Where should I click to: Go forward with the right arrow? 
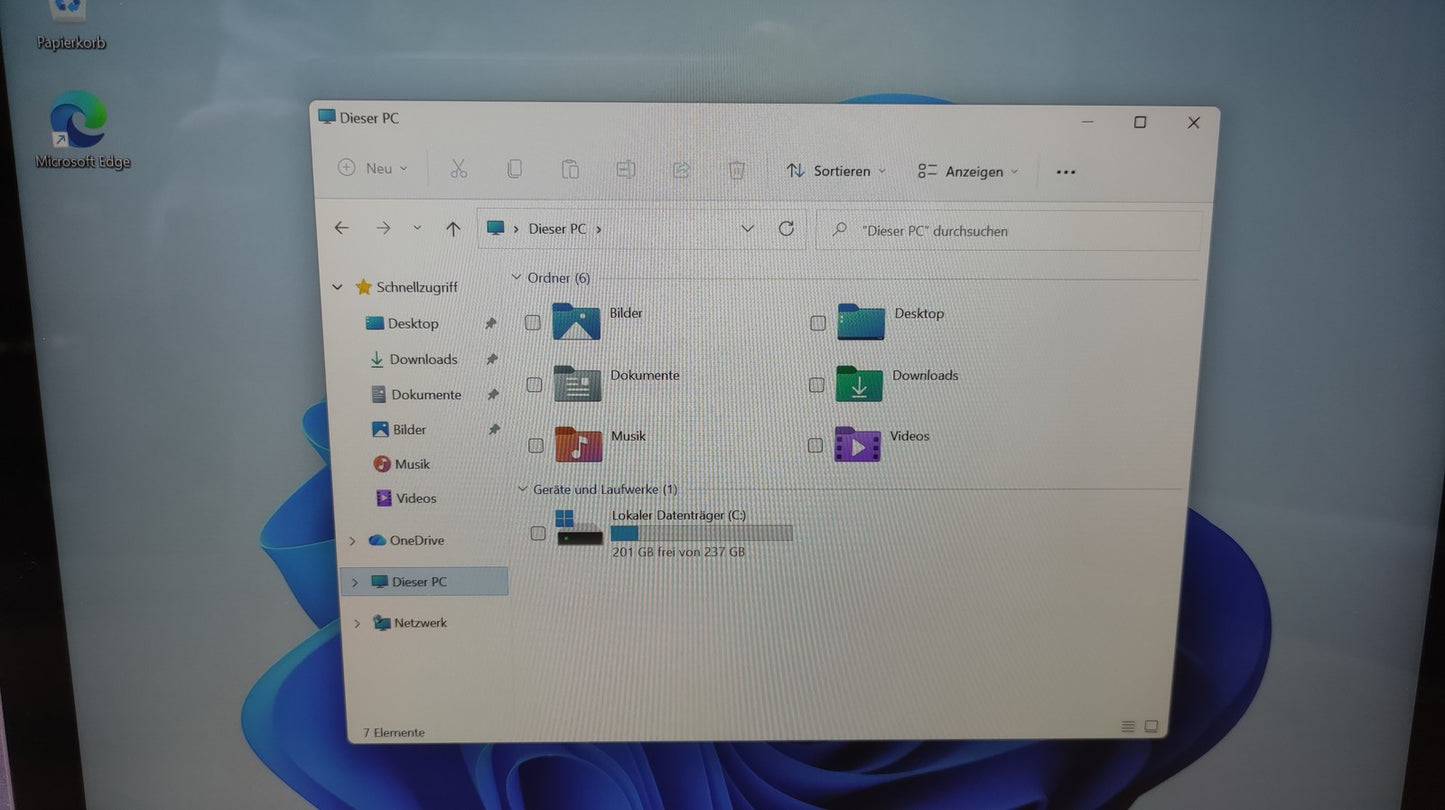pyautogui.click(x=384, y=228)
